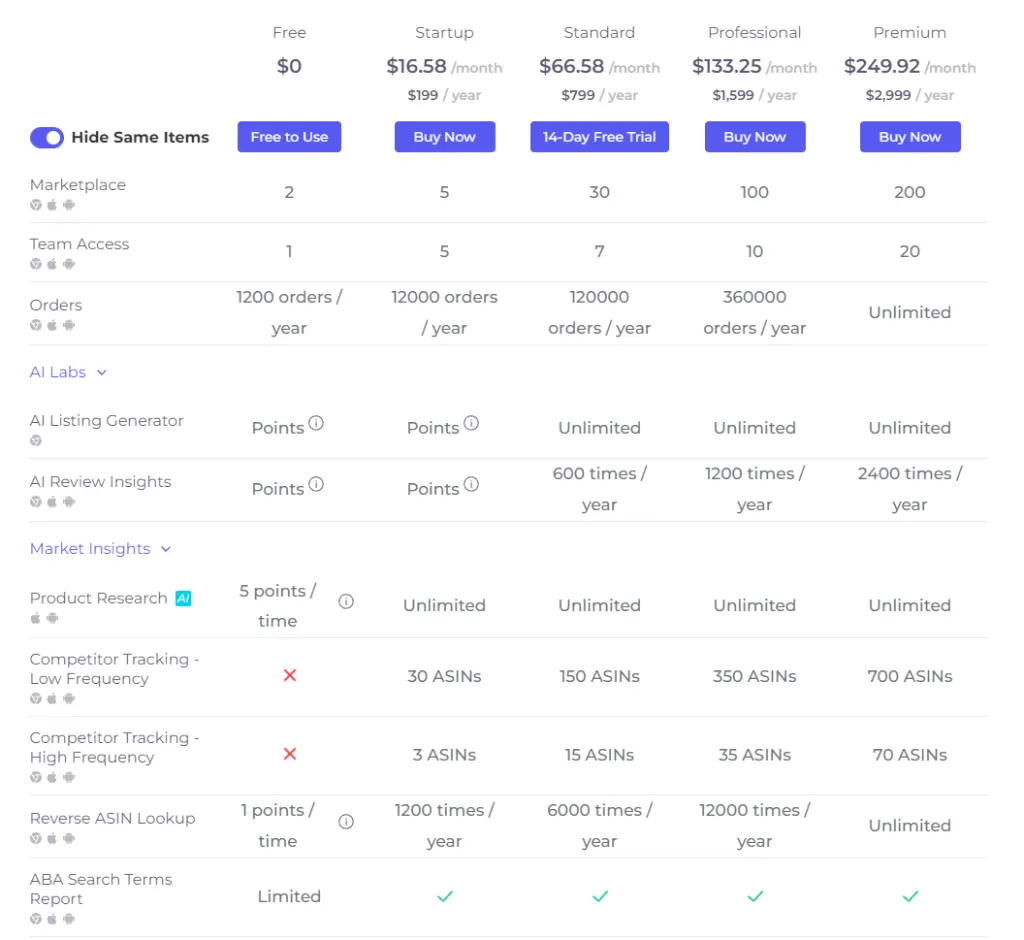
Task: Click the Free to Use button
Action: tap(289, 137)
